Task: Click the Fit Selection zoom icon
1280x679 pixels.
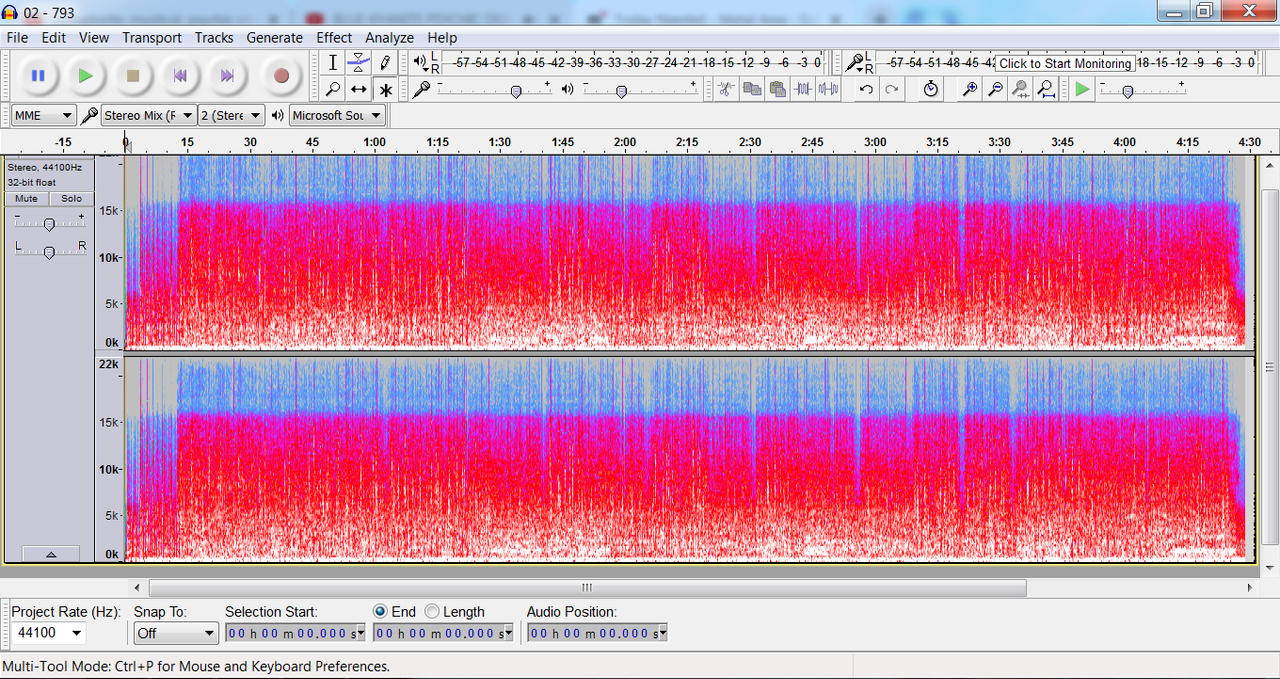Action: coord(1021,89)
